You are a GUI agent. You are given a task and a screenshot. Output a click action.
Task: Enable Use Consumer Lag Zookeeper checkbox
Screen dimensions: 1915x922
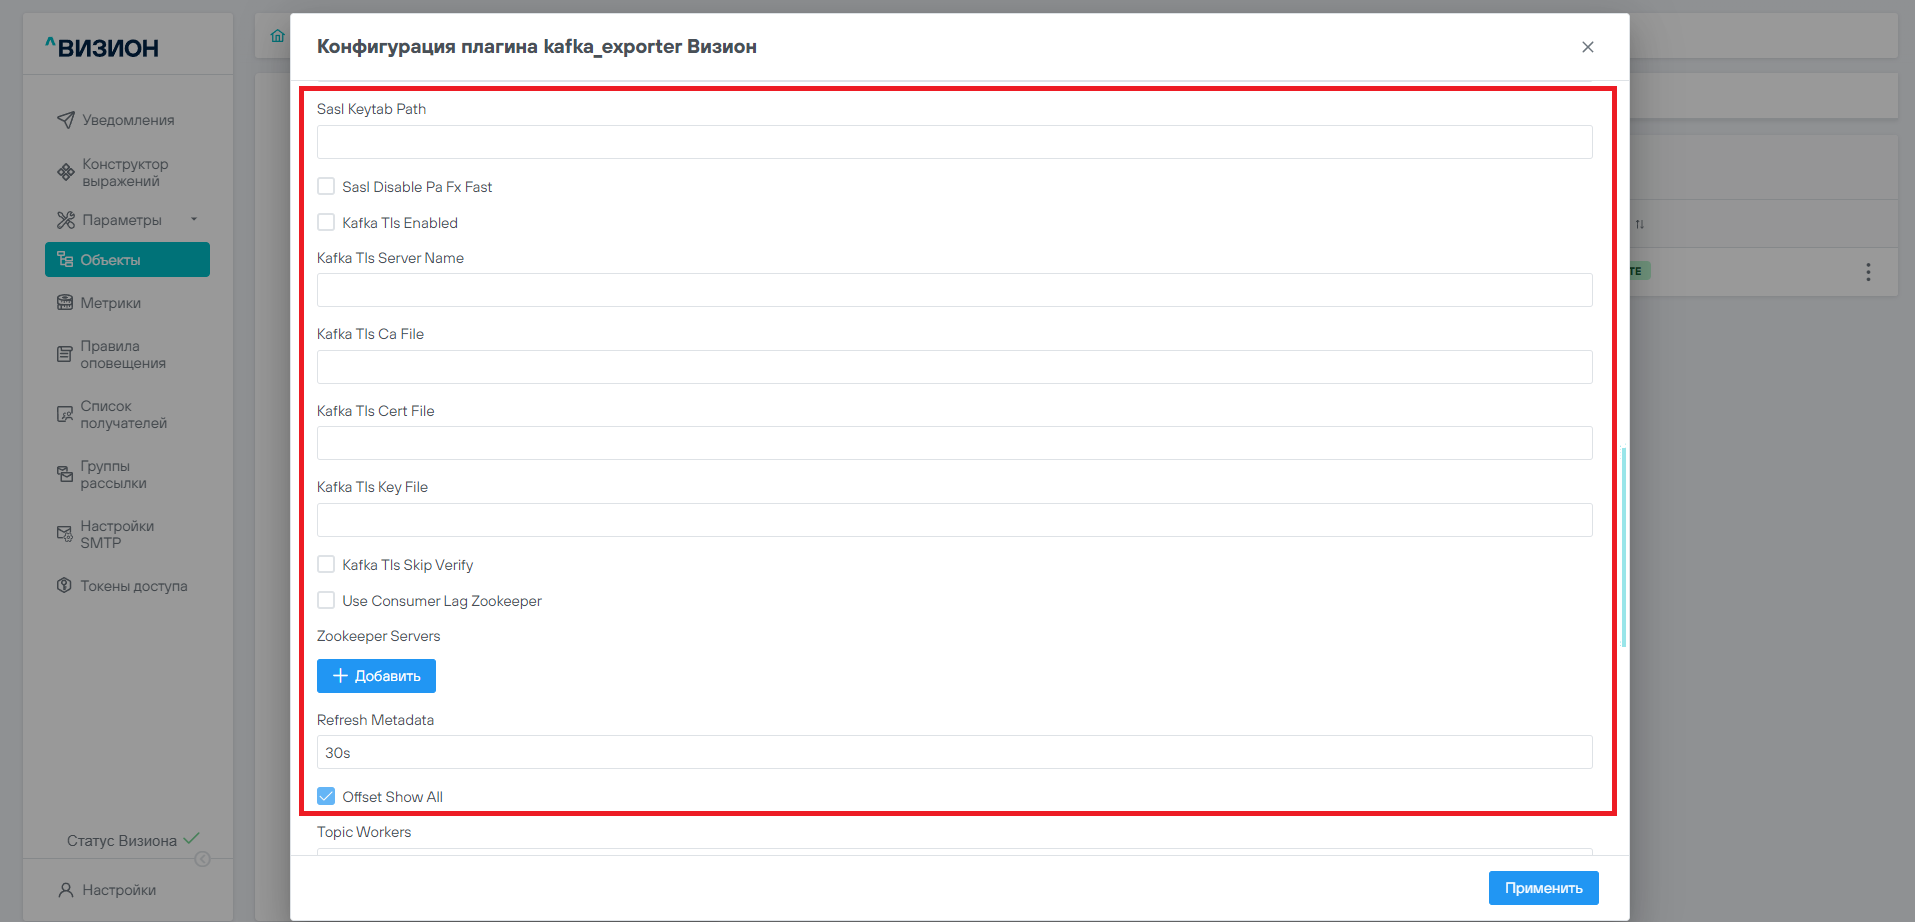coord(326,600)
